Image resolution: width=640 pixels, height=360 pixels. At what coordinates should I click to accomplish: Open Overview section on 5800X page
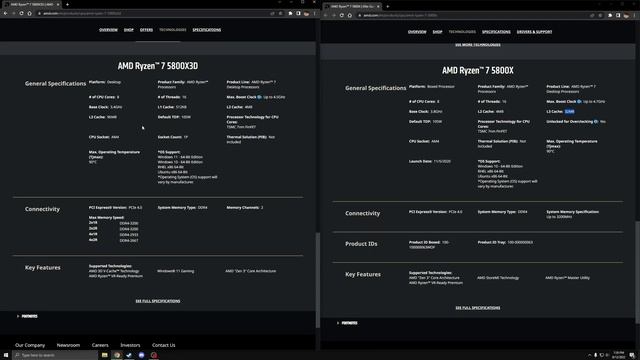point(417,32)
